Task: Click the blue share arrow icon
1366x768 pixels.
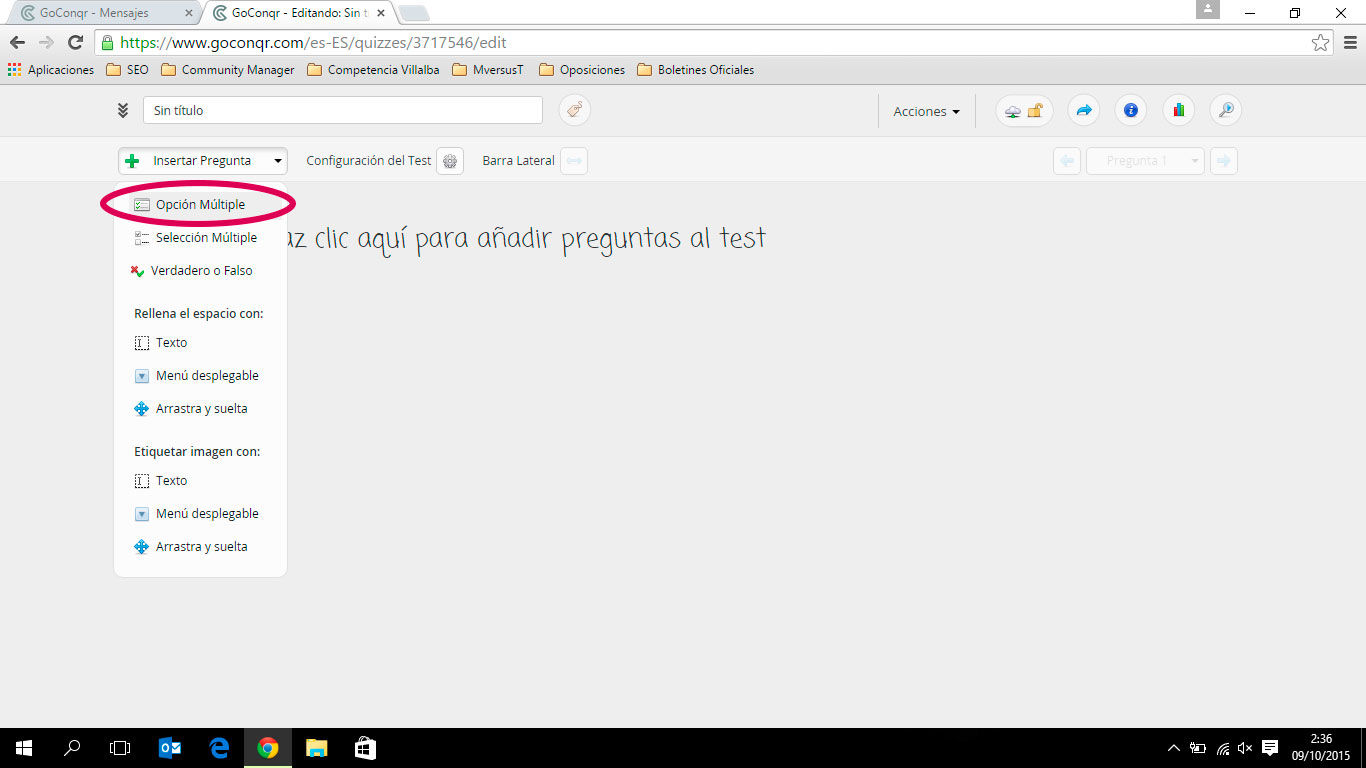Action: coord(1083,110)
